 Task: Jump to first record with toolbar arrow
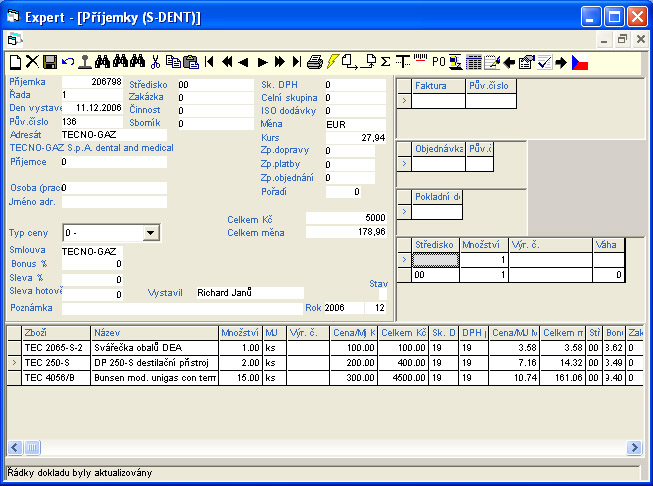pos(209,62)
